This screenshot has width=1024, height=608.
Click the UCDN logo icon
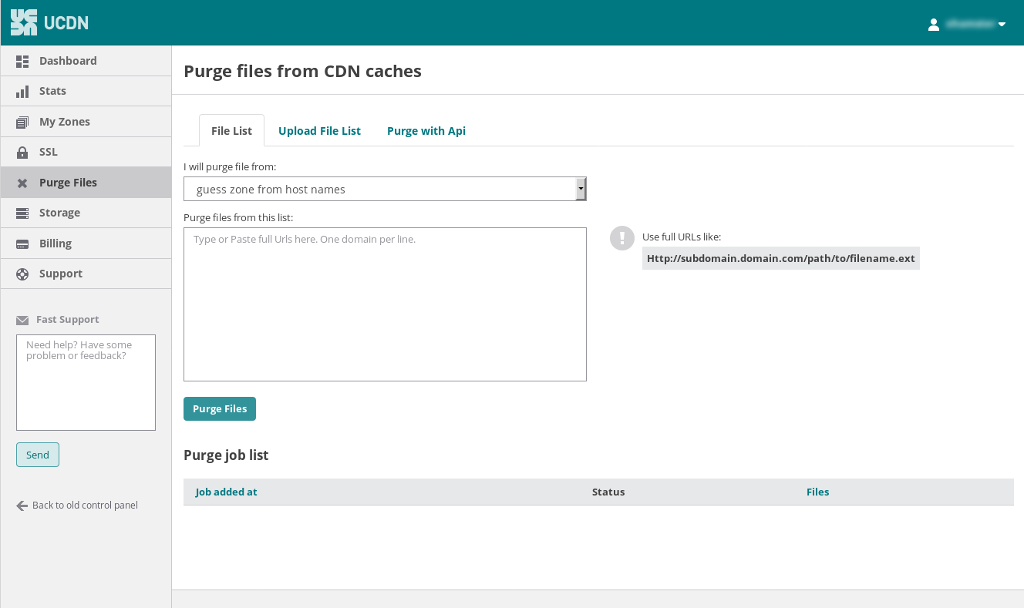(x=24, y=22)
